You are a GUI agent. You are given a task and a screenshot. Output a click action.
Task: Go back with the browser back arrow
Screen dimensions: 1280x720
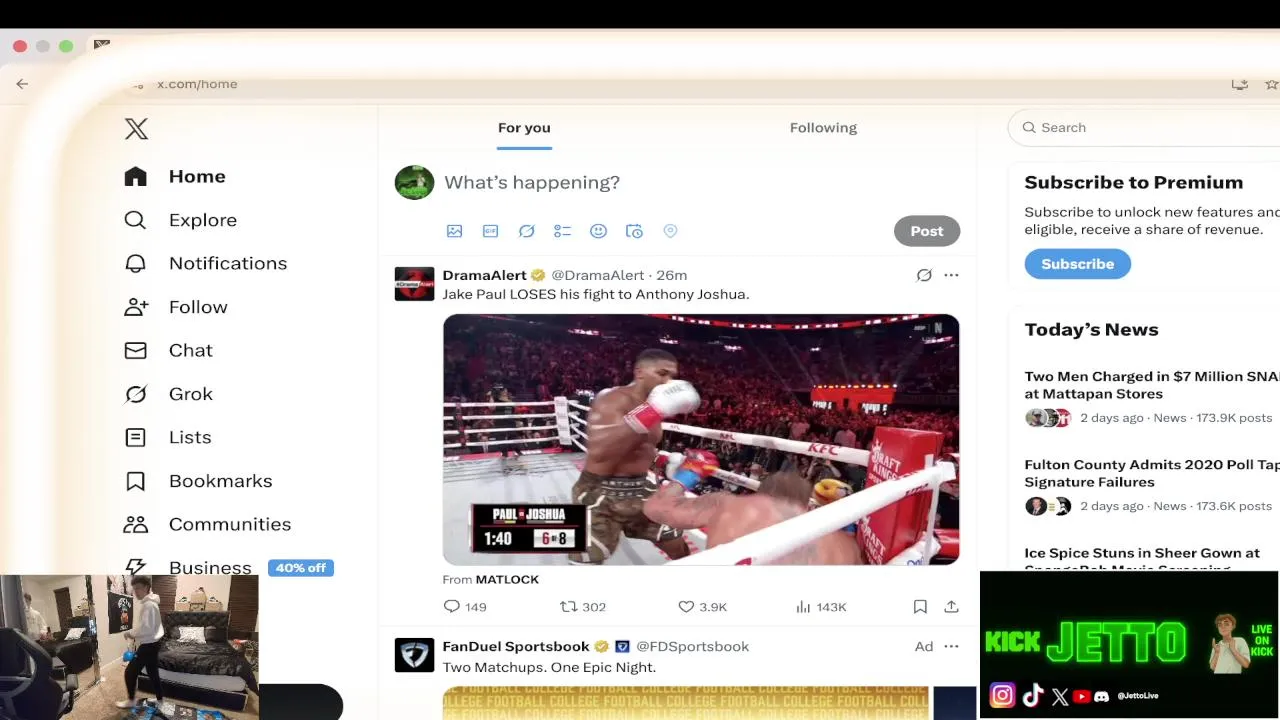(x=22, y=84)
